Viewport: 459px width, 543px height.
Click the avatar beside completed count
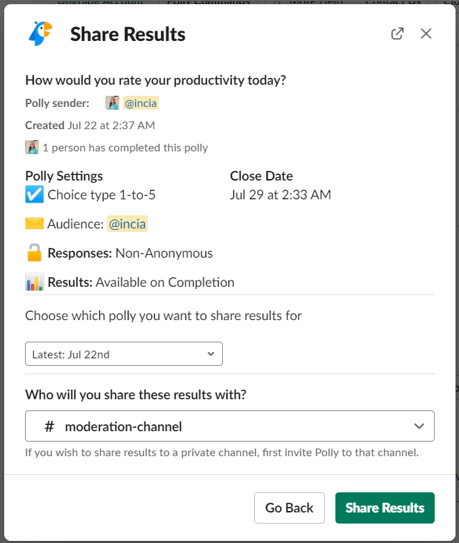click(32, 148)
